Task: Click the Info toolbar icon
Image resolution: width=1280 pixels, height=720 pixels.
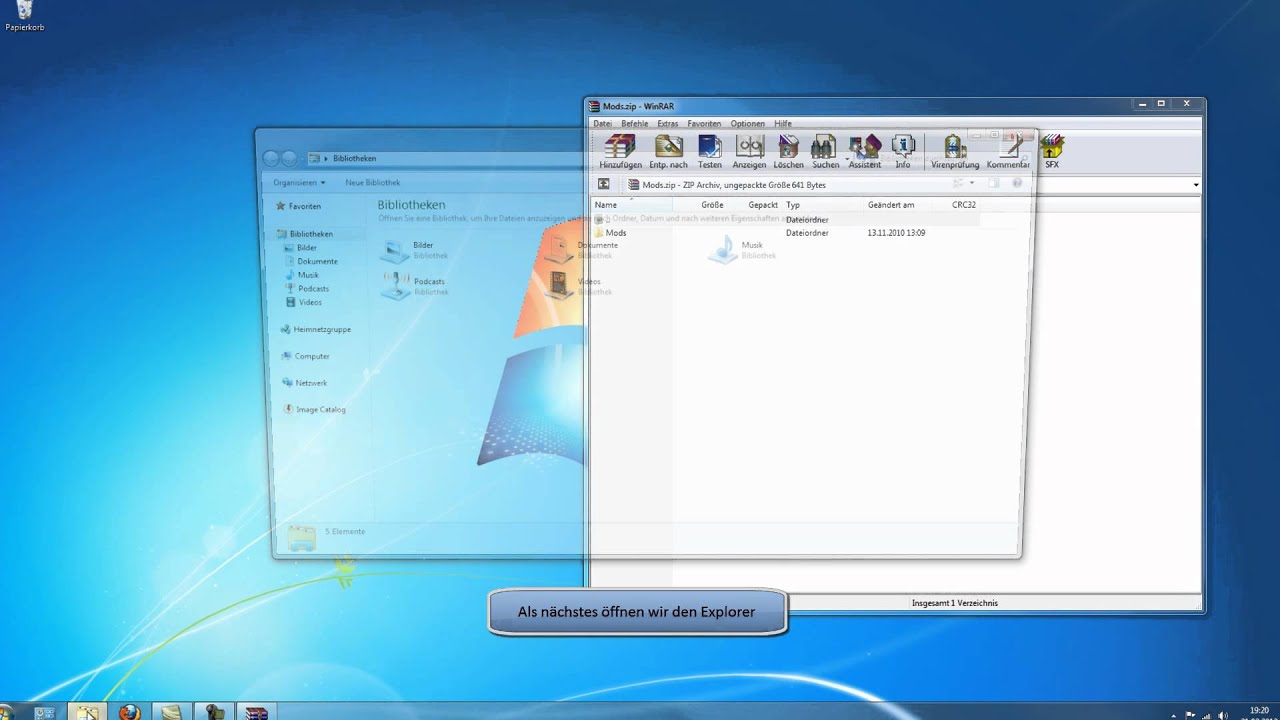Action: click(x=903, y=151)
